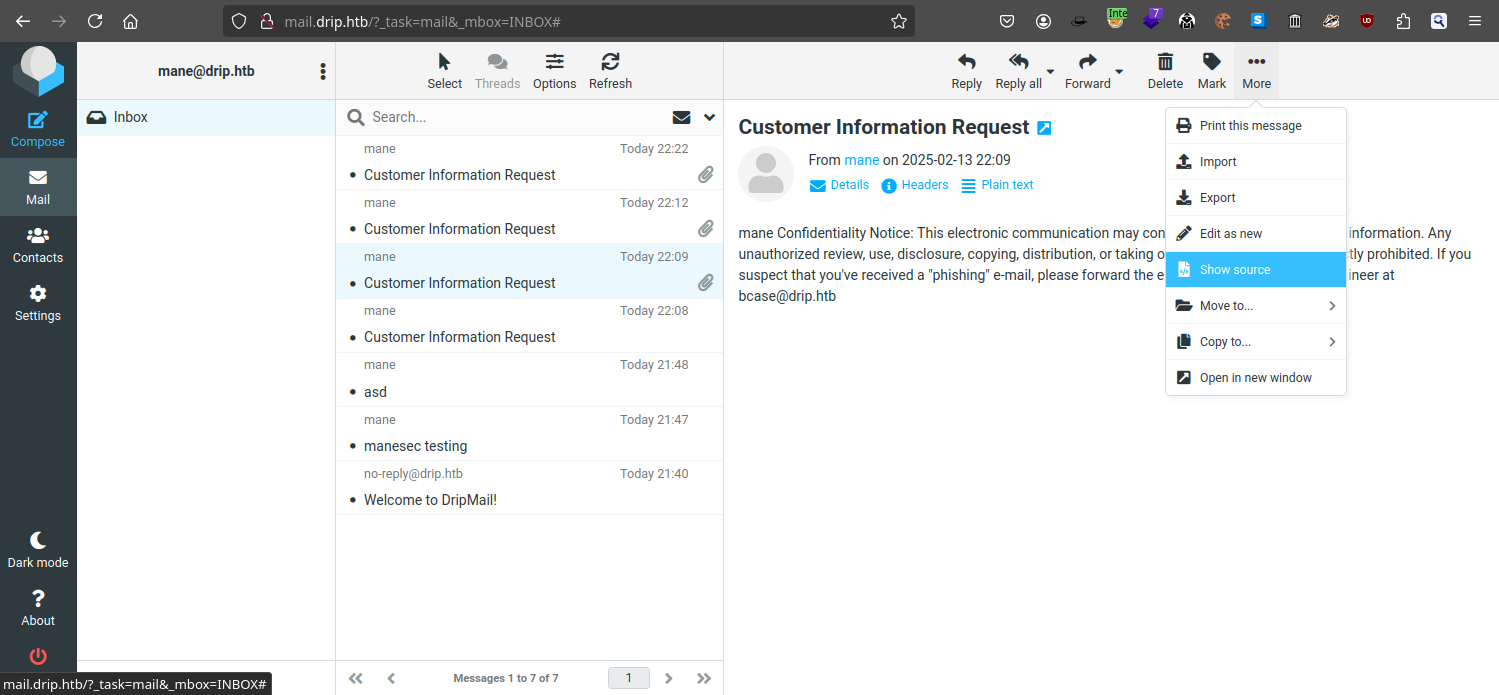Expand the Reply all dropdown arrow
The image size is (1499, 695).
click(1050, 72)
